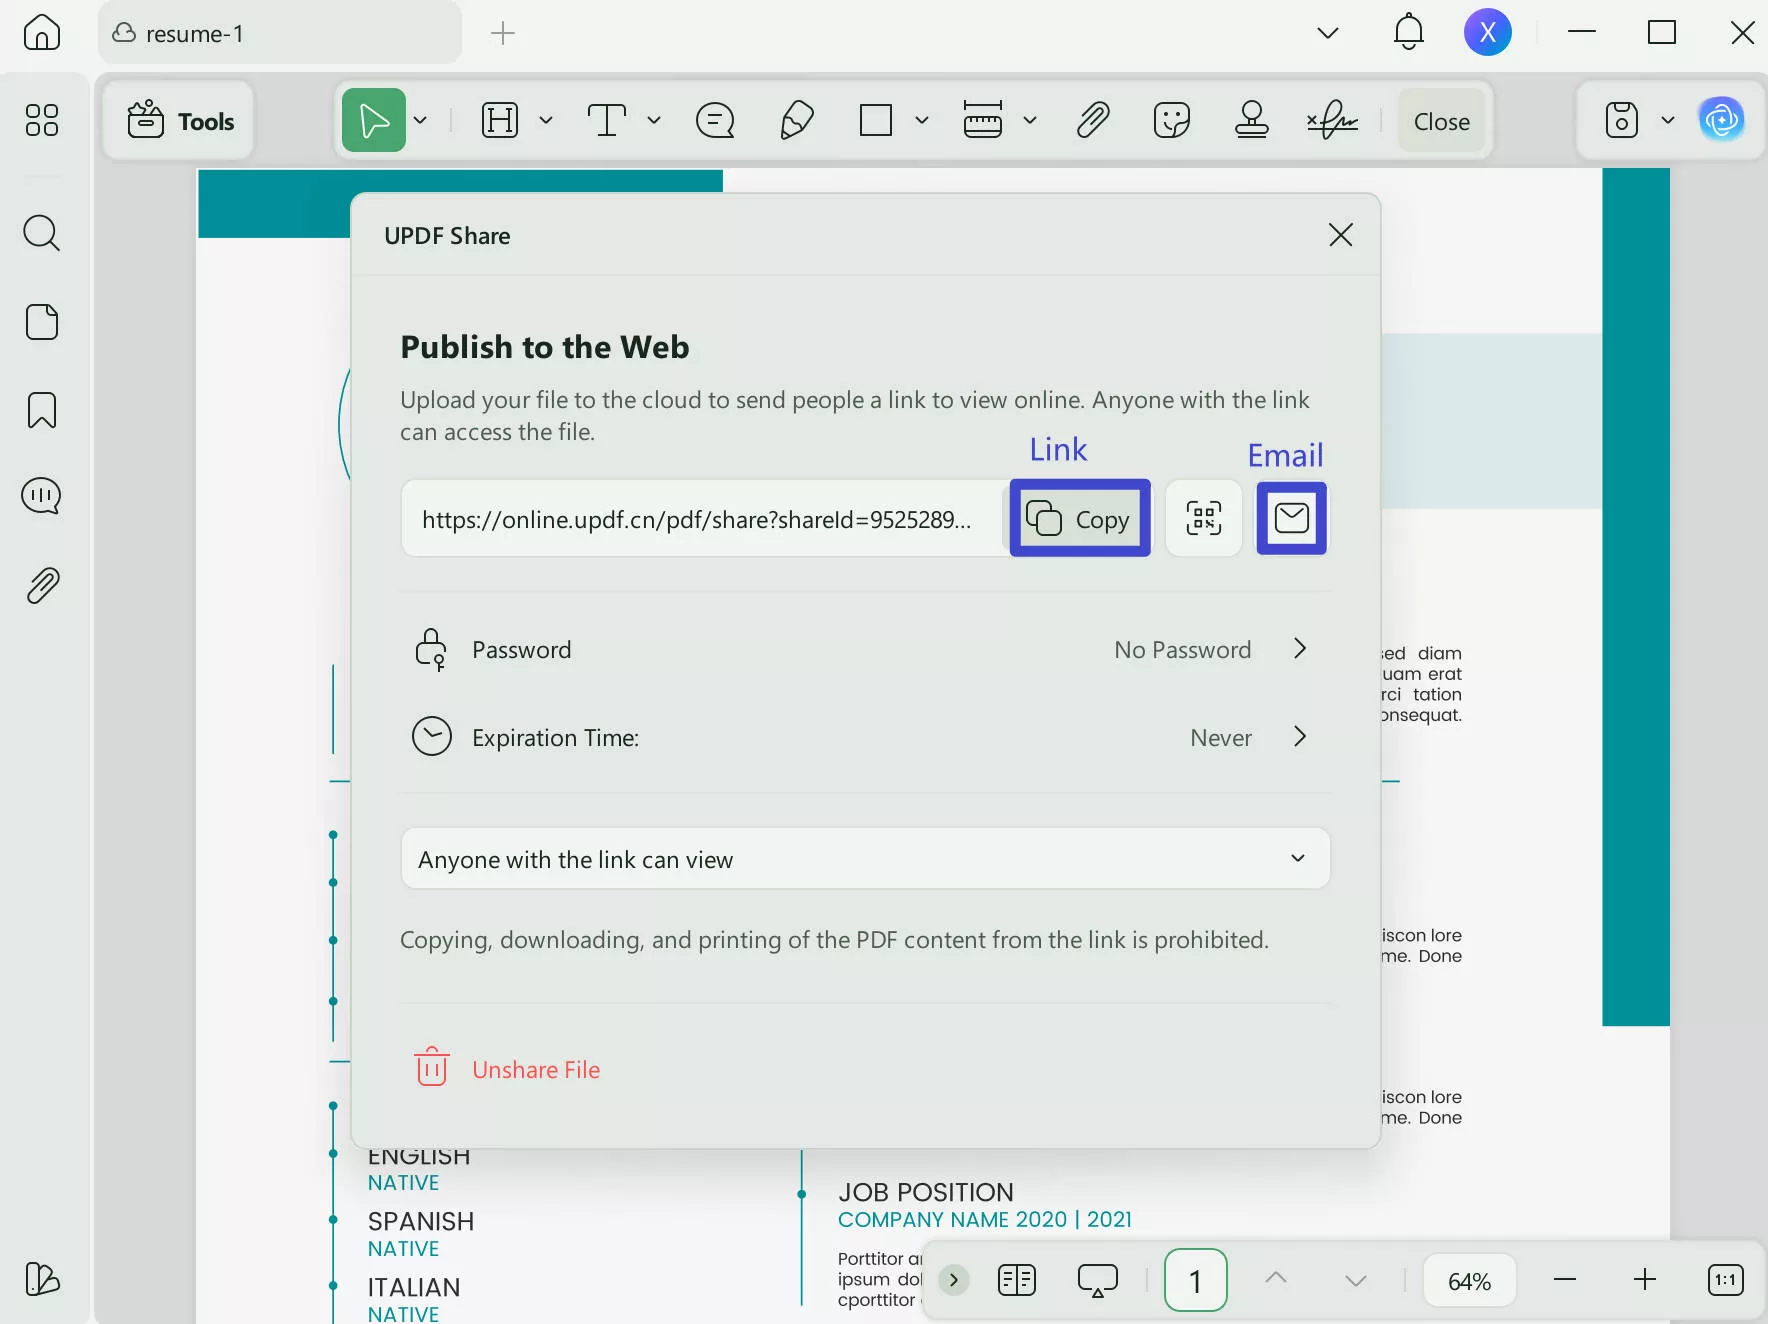The width and height of the screenshot is (1768, 1324).
Task: Switch to the resume-1 tab
Action: 280,33
